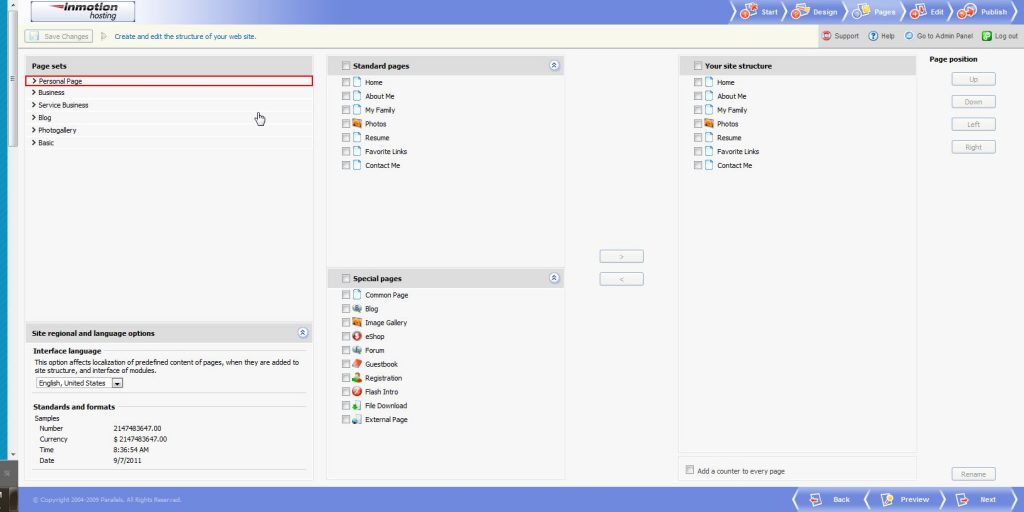Click the Blog icon in Special pages

[357, 308]
